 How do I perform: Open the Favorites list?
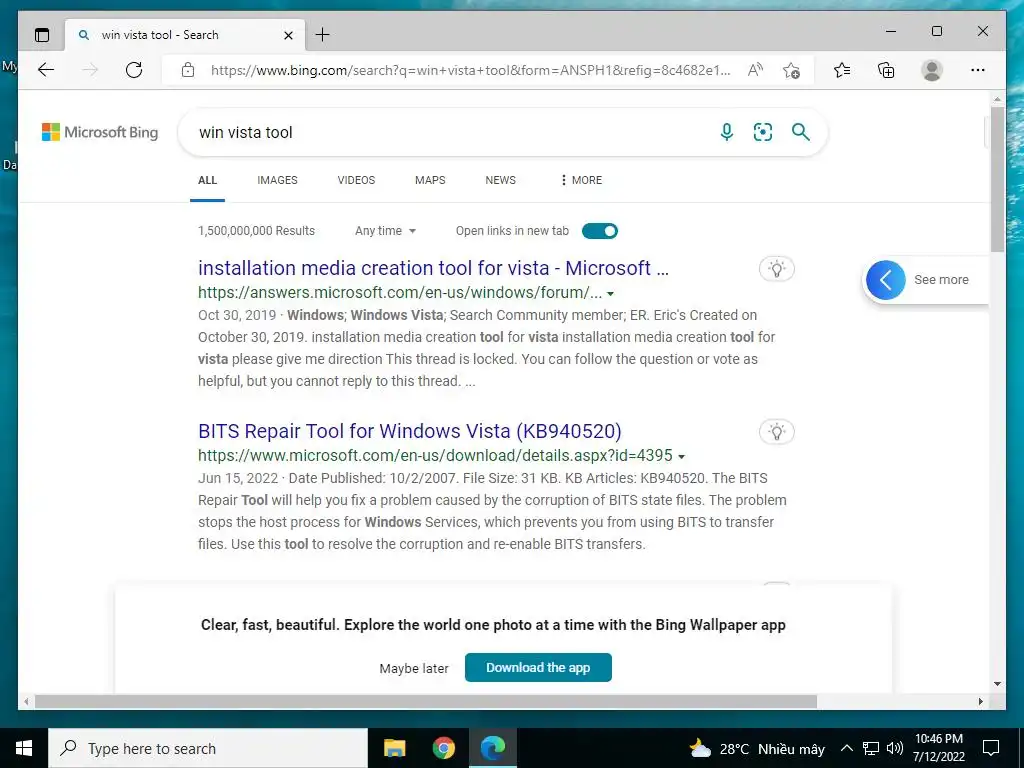[842, 70]
